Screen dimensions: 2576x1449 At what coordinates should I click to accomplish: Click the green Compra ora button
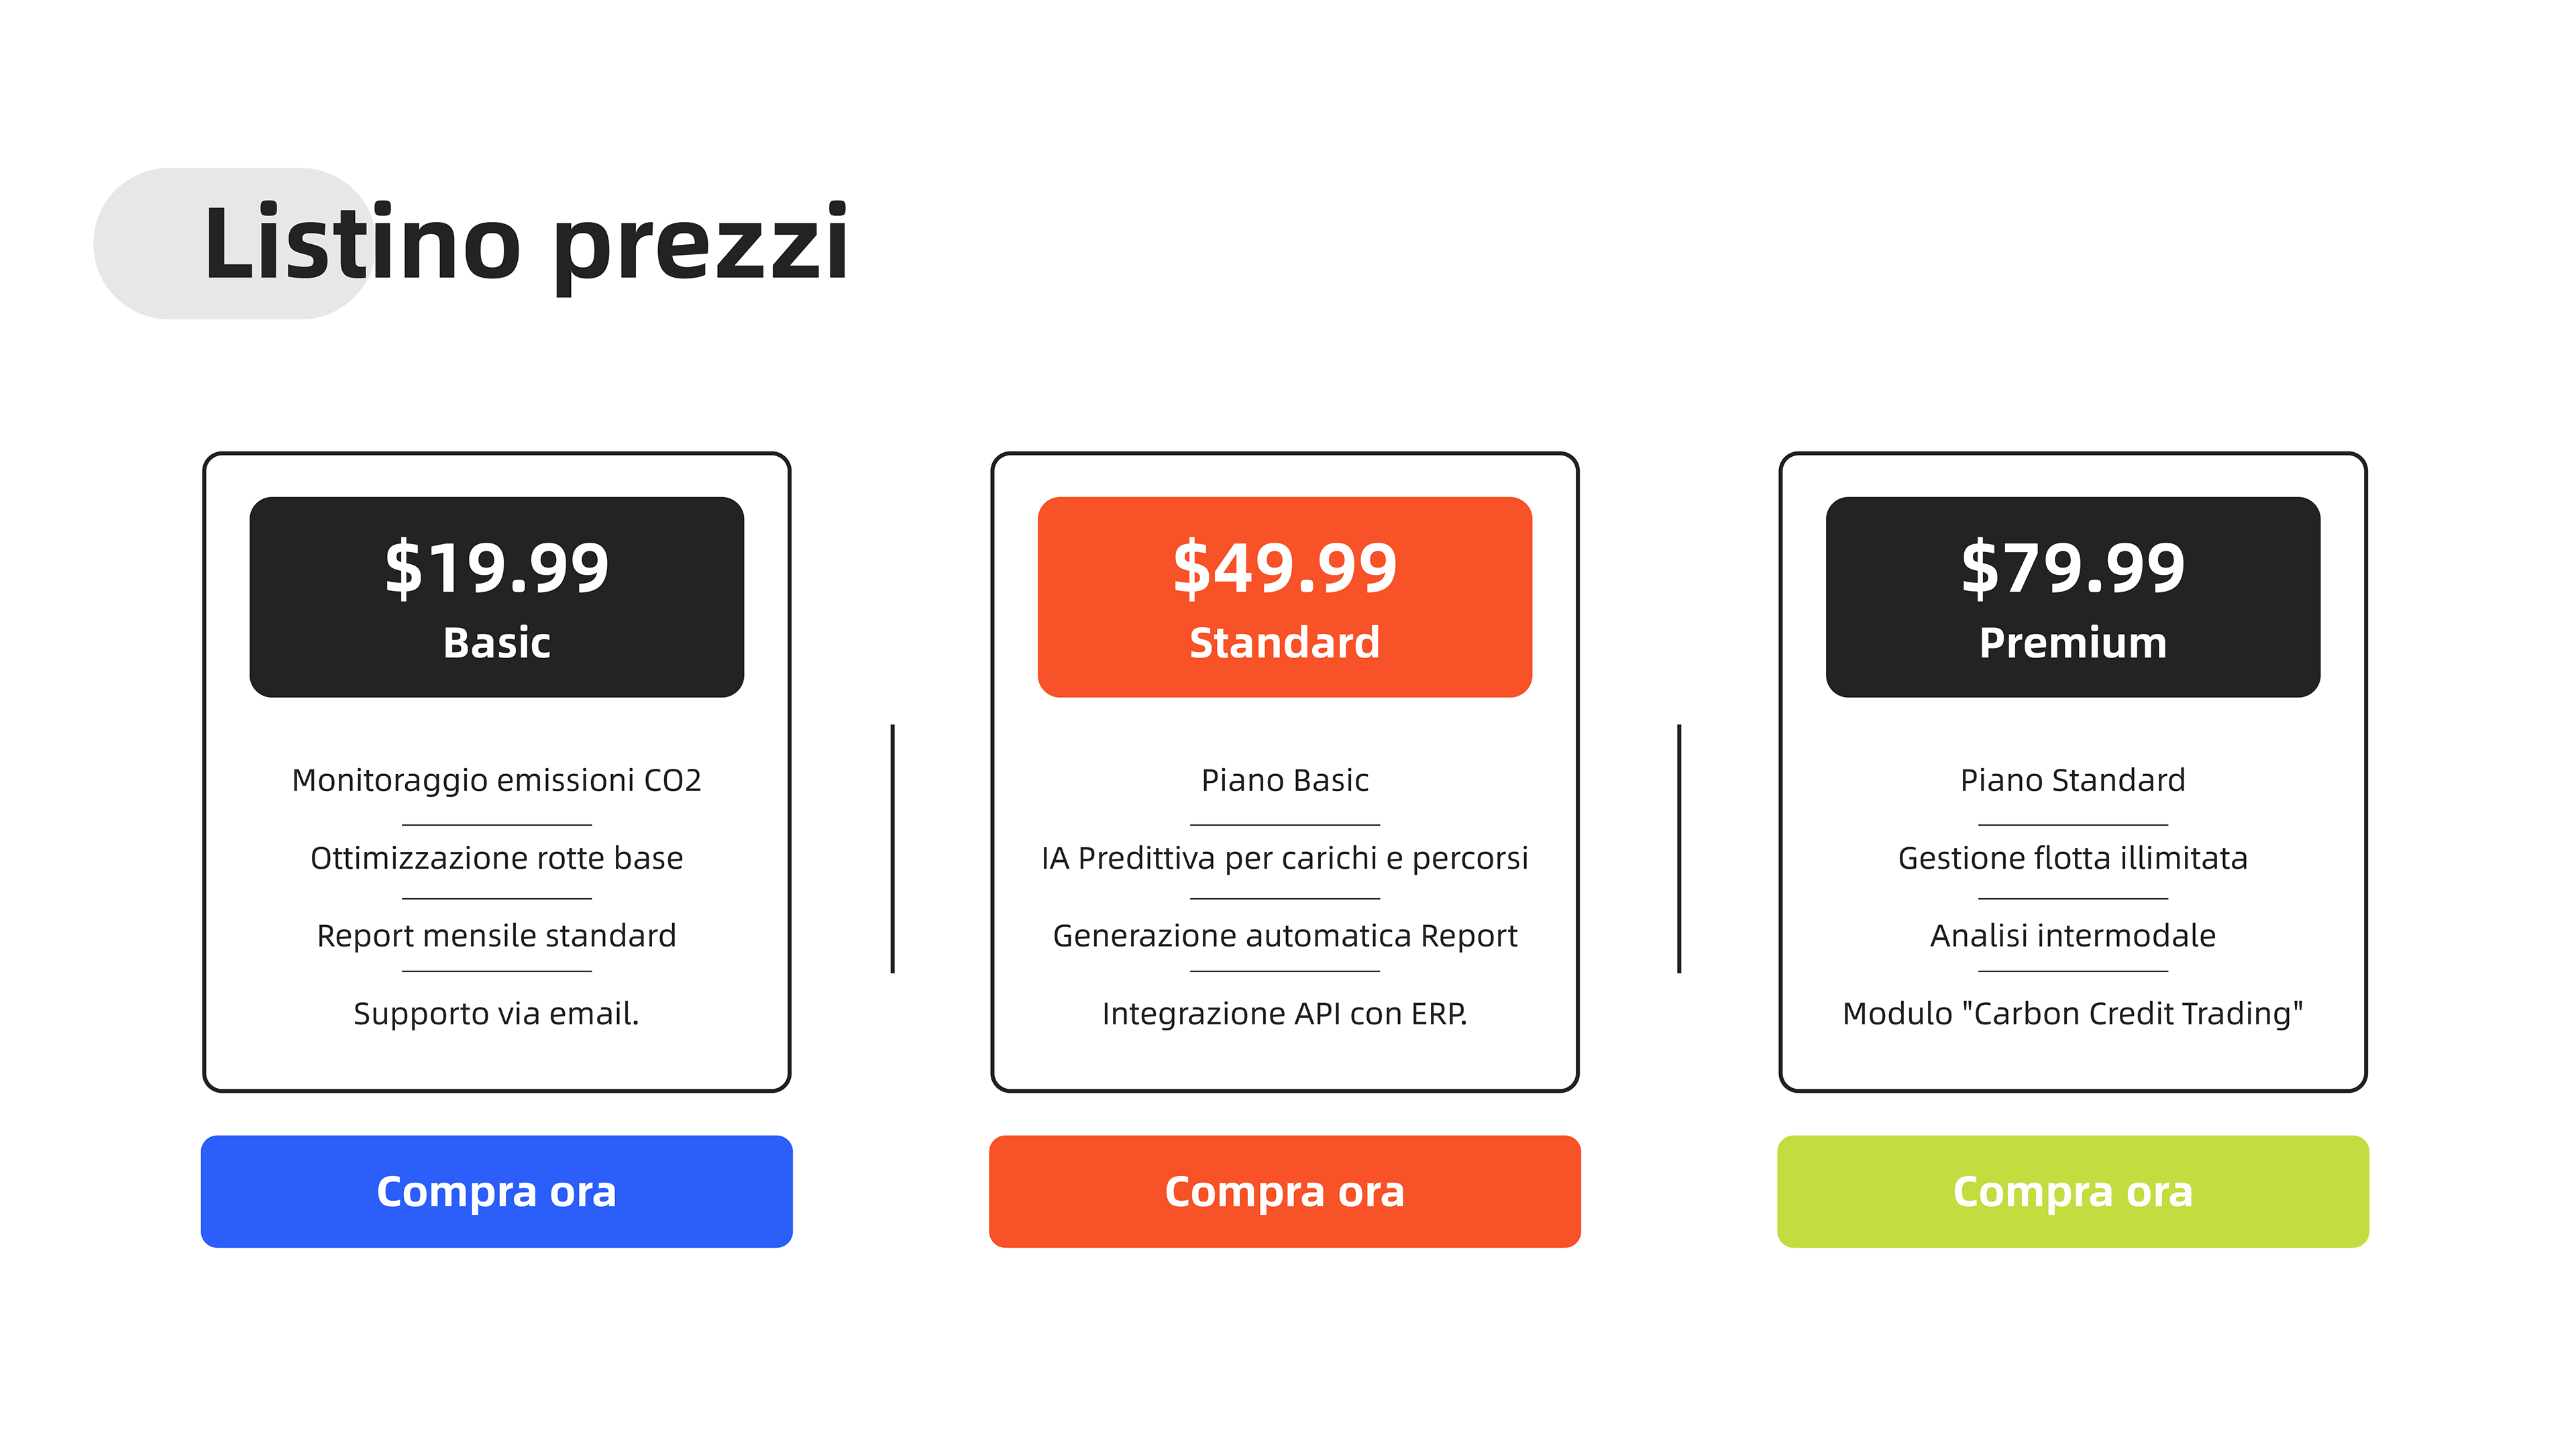(2072, 1191)
